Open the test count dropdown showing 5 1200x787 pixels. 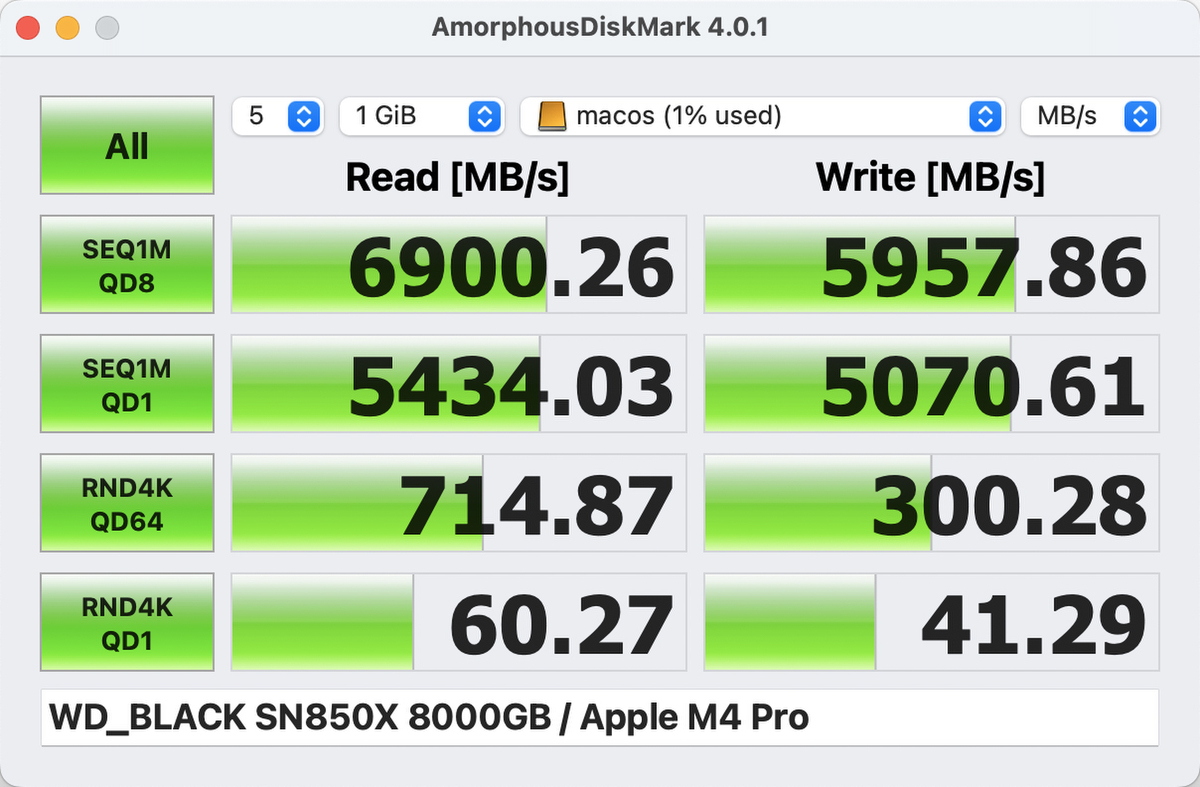pyautogui.click(x=277, y=116)
